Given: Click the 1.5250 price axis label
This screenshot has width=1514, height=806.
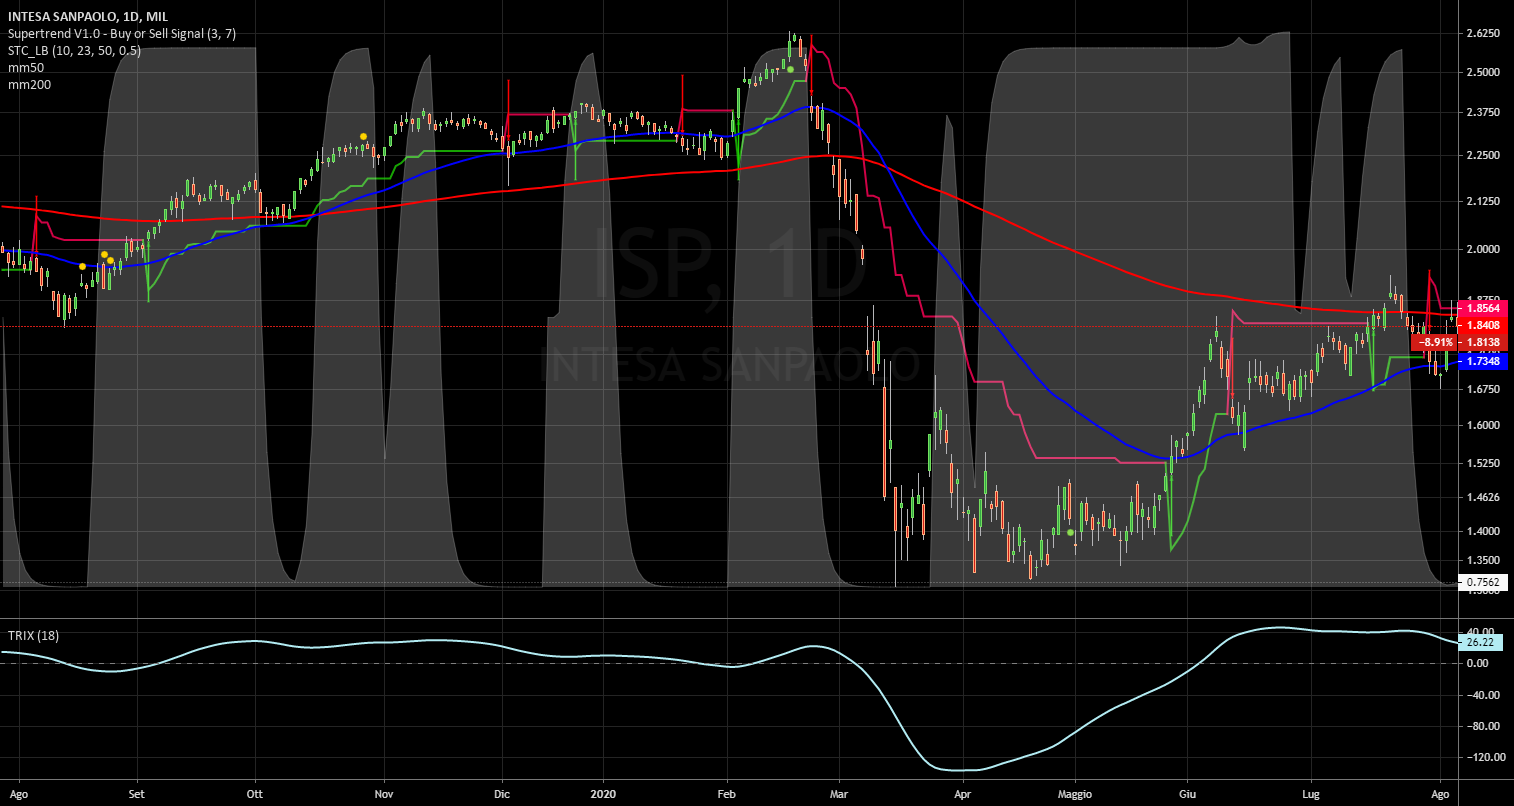Looking at the screenshot, I should [1482, 464].
